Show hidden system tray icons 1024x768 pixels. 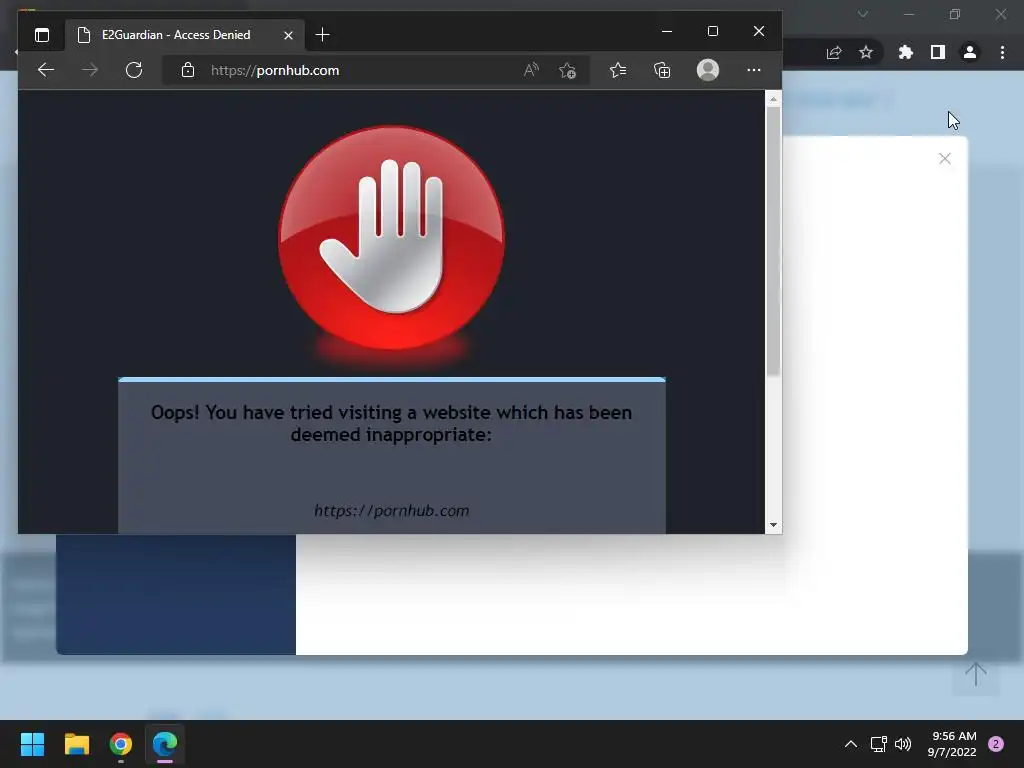pos(851,744)
